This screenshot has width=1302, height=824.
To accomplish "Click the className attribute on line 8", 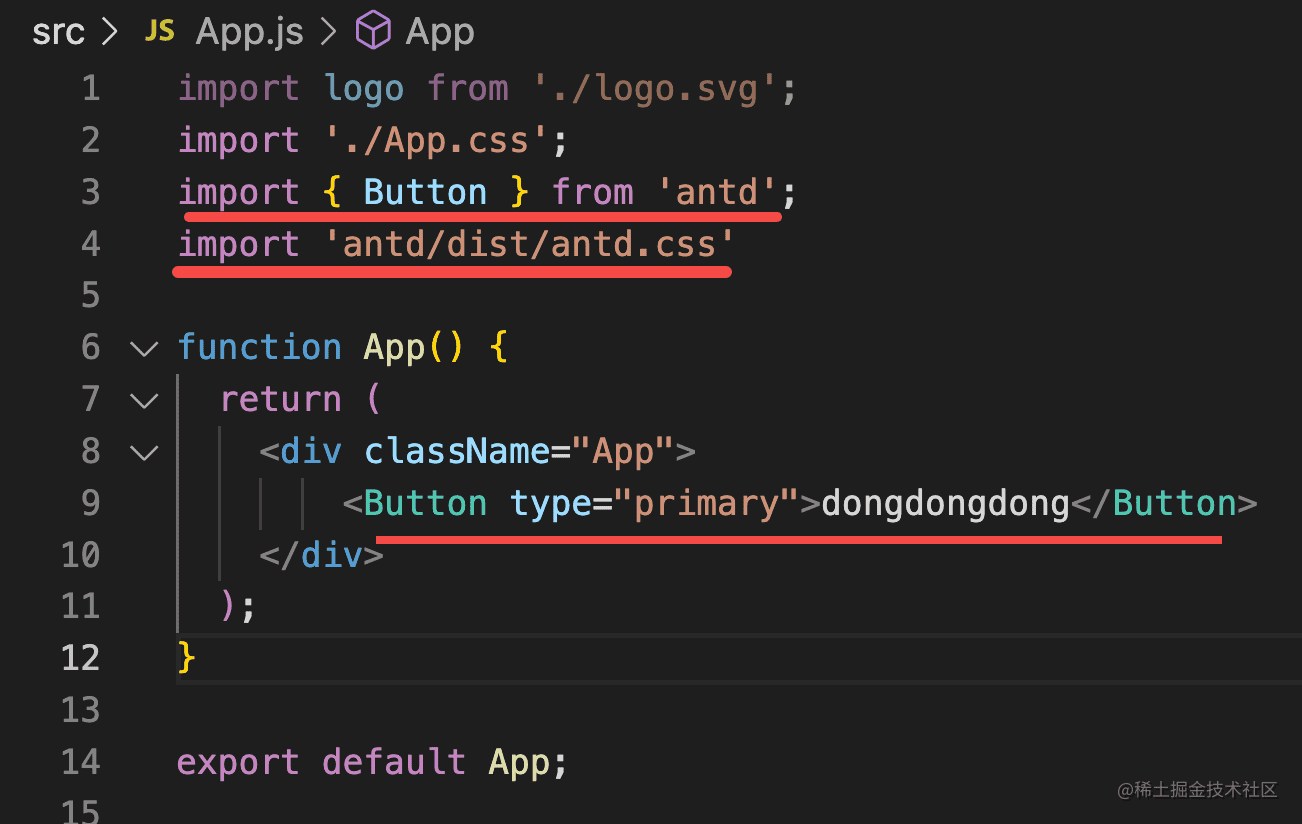I will coord(457,451).
